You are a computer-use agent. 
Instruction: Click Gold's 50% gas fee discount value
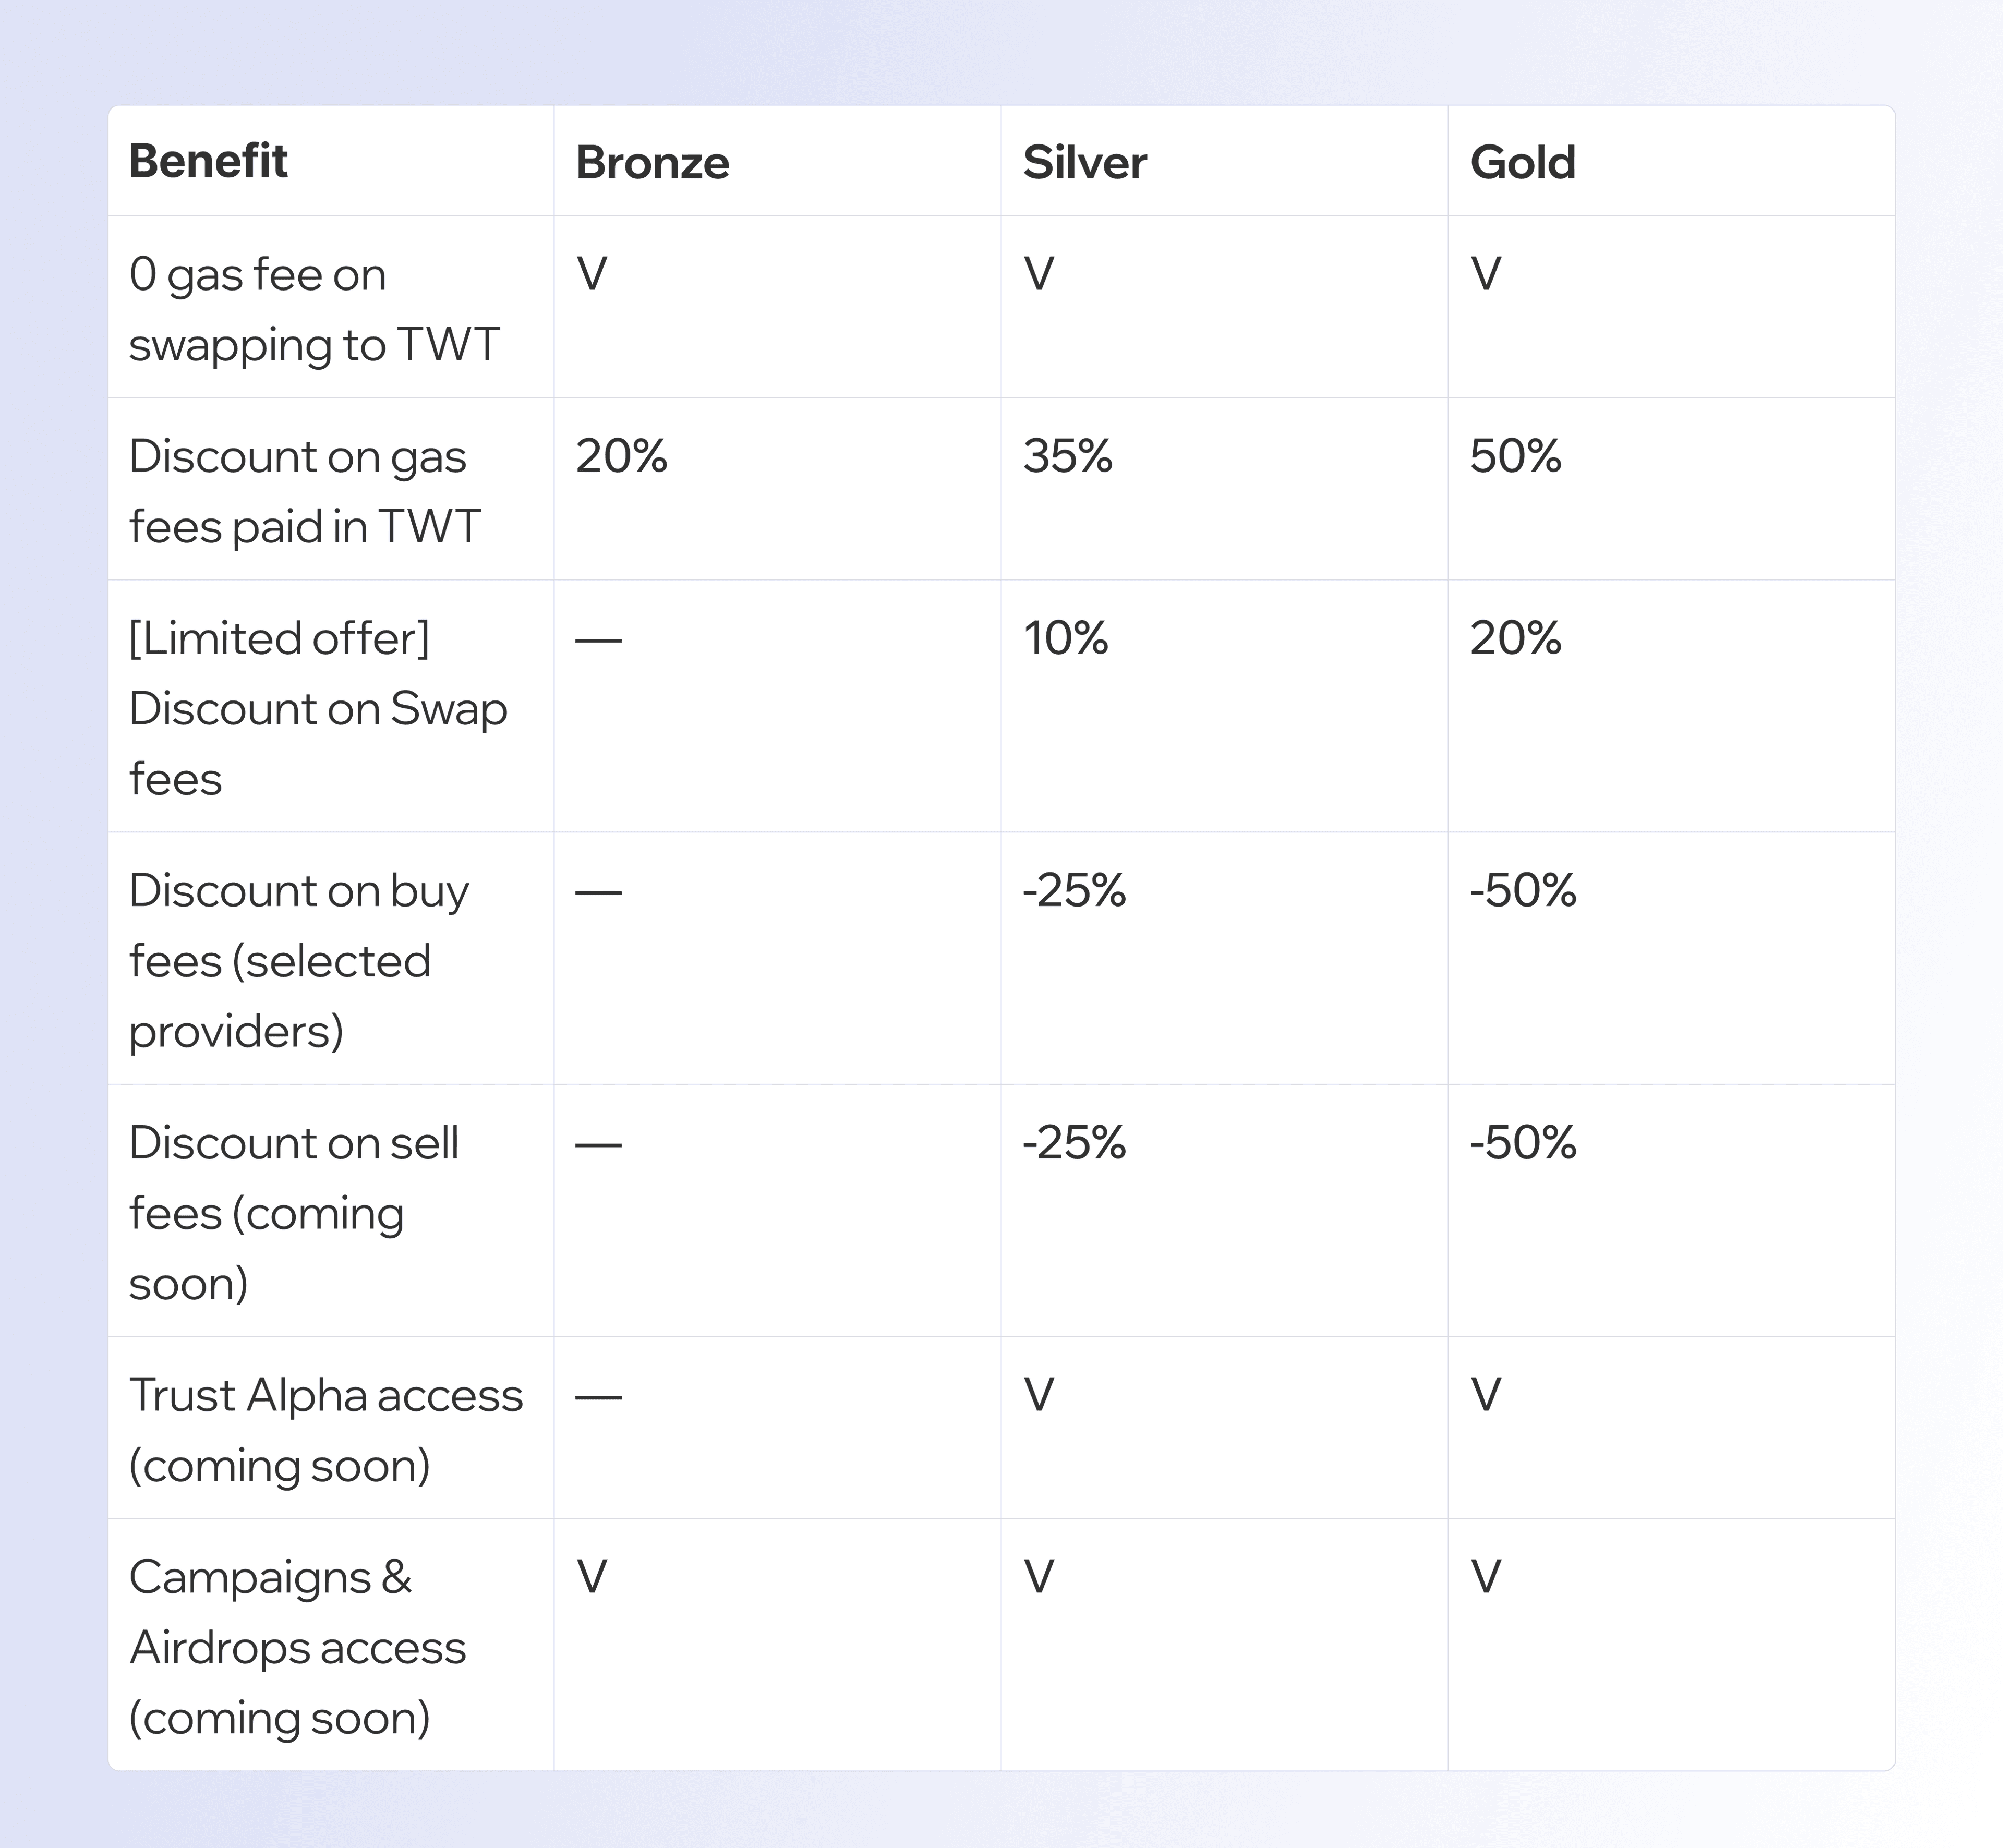pos(1515,456)
